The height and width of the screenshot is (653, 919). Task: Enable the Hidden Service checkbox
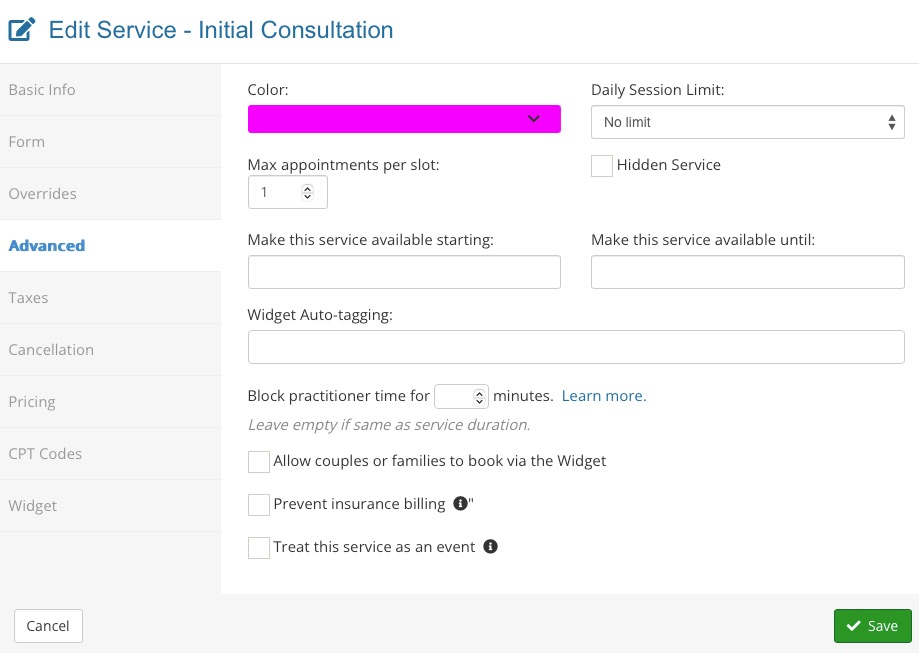click(x=601, y=166)
